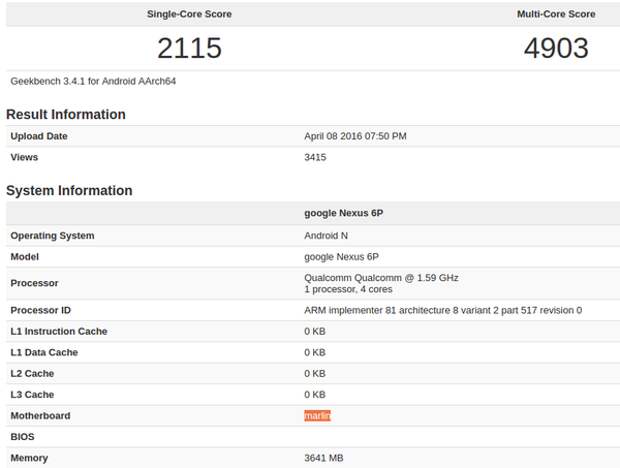Select the L3 Cache 0 KB value
Viewport: 620px width, 468px height.
tap(315, 394)
